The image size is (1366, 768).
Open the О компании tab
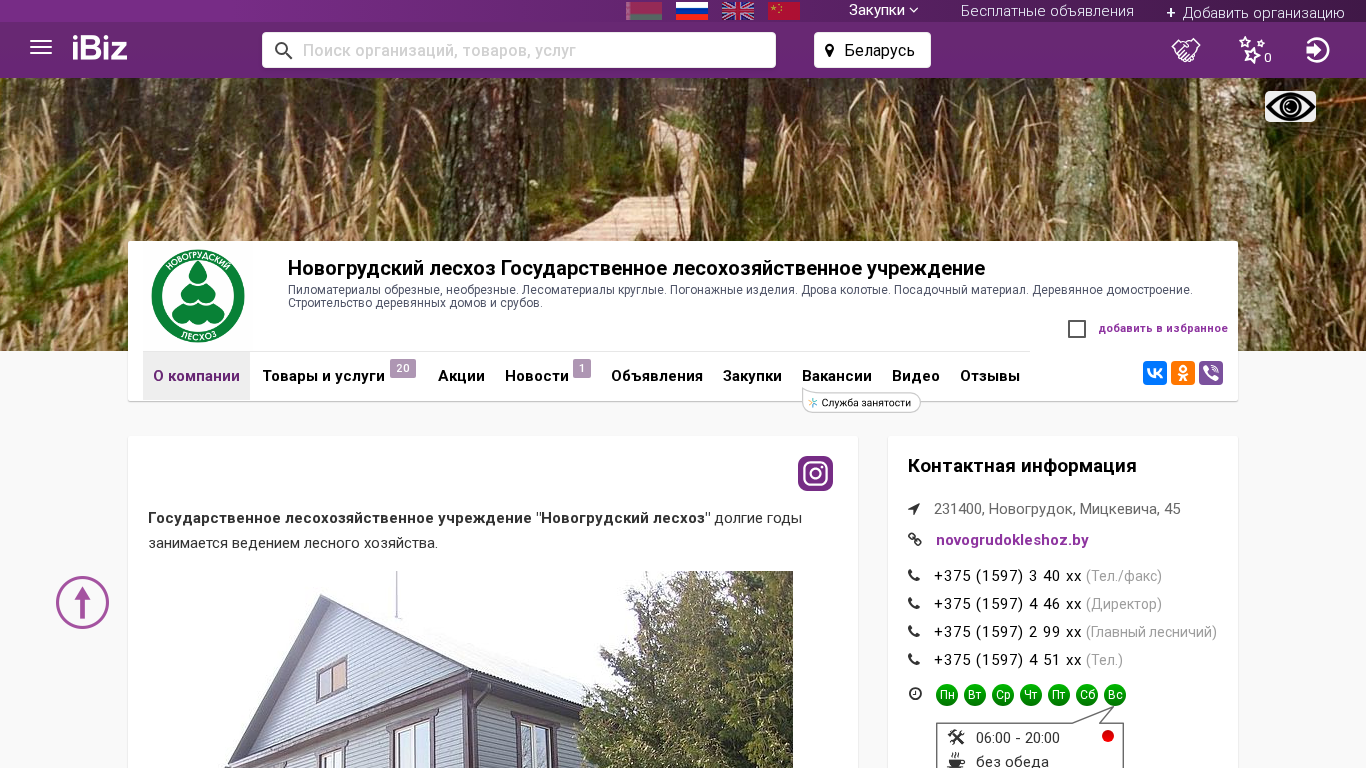[196, 376]
